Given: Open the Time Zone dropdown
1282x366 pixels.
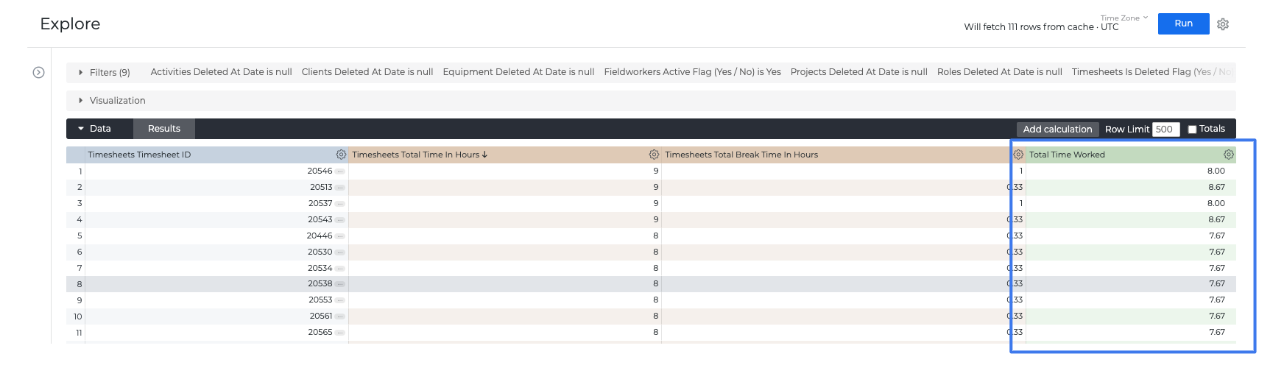Looking at the screenshot, I should (1124, 18).
